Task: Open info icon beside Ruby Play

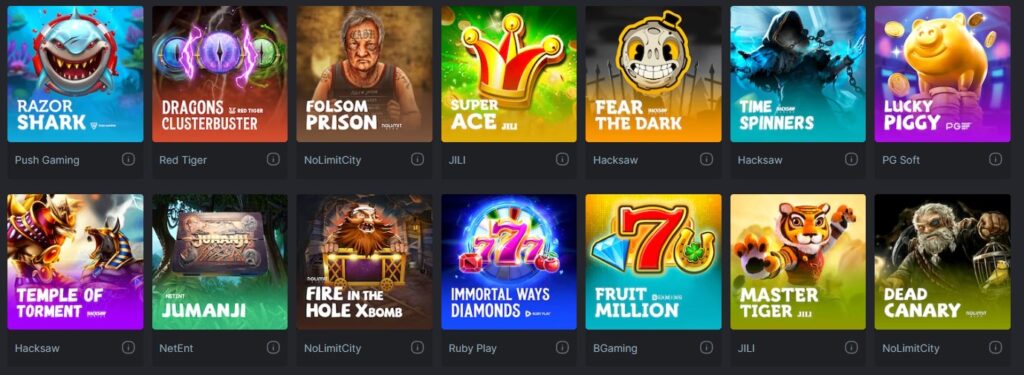Action: pos(562,347)
